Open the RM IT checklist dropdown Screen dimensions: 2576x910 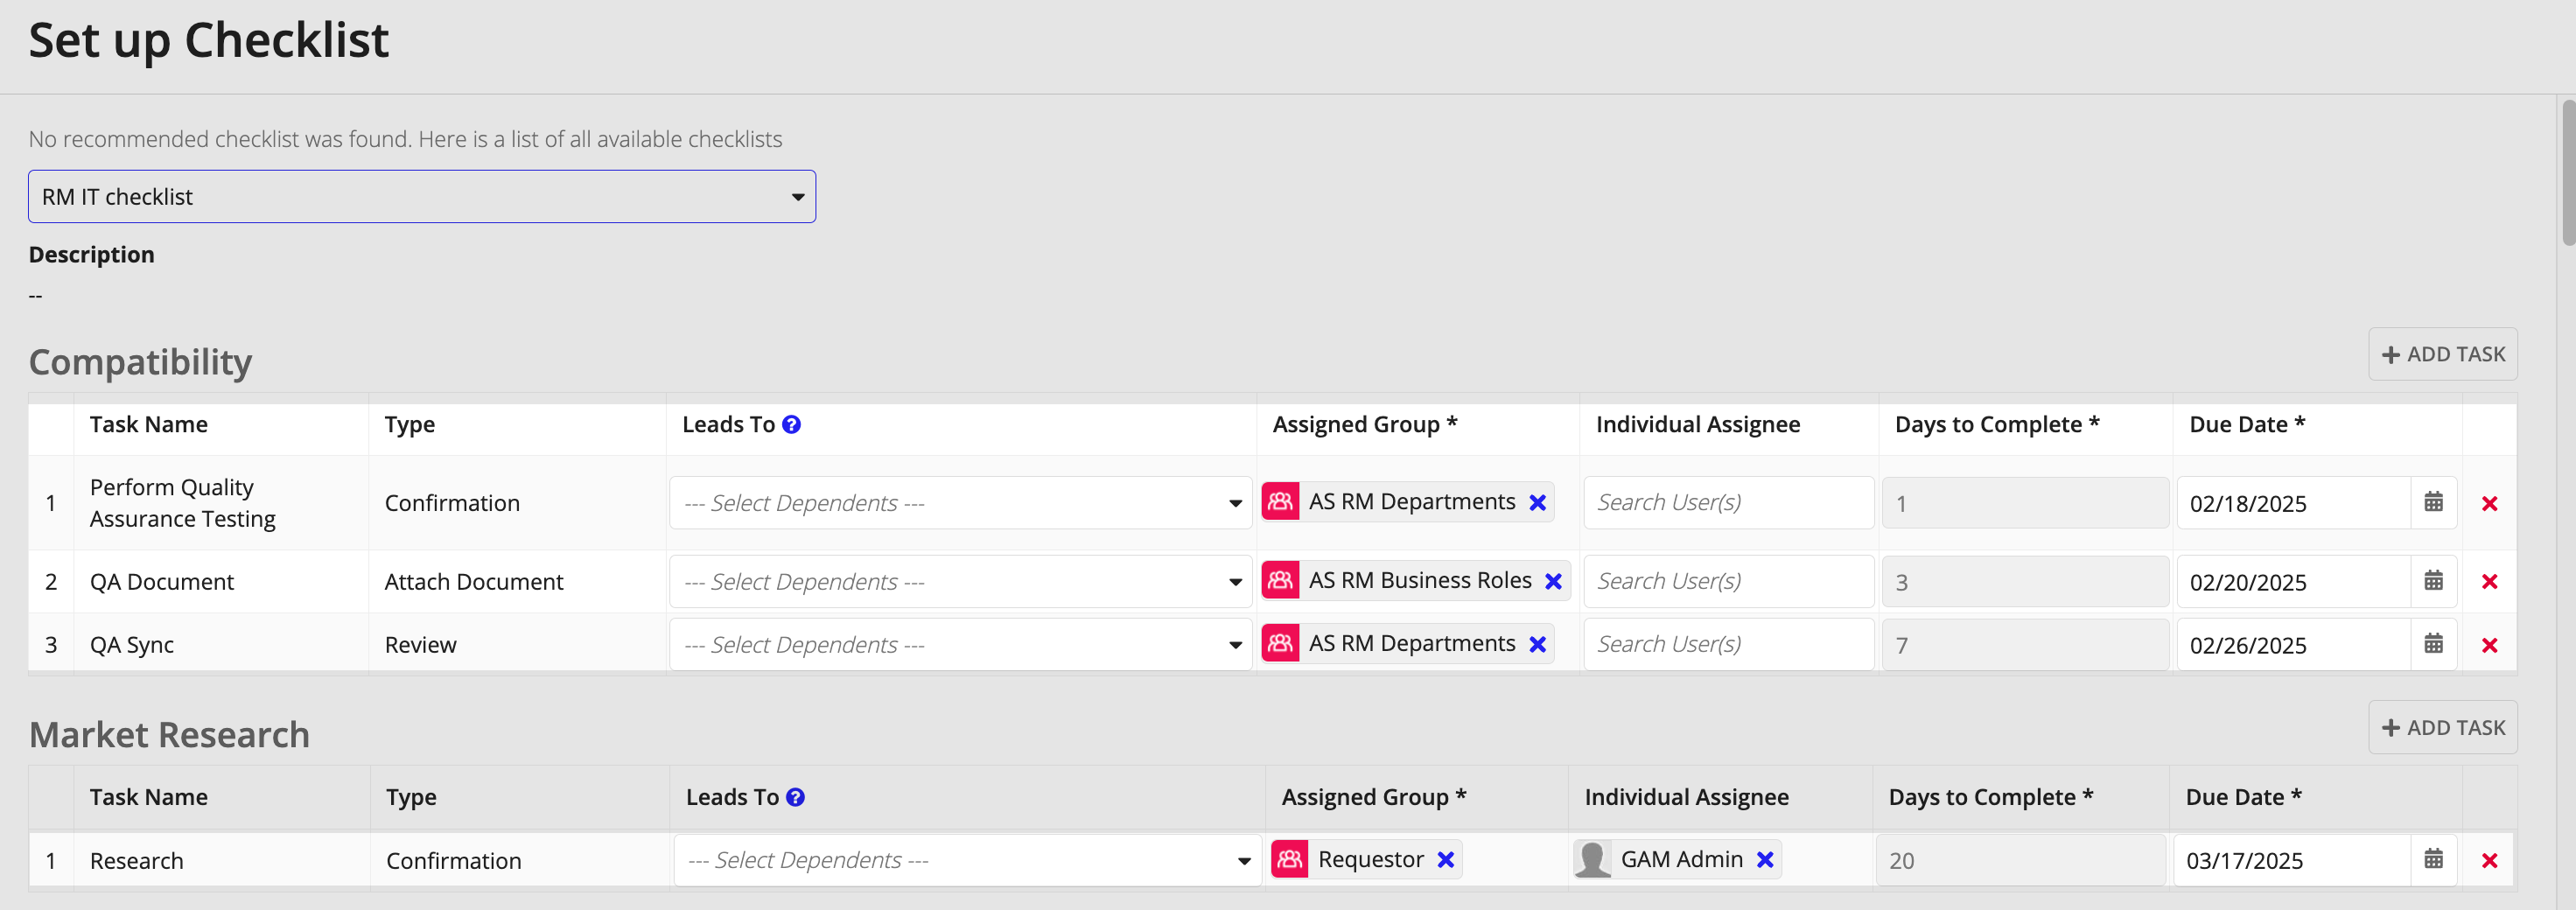coord(422,197)
